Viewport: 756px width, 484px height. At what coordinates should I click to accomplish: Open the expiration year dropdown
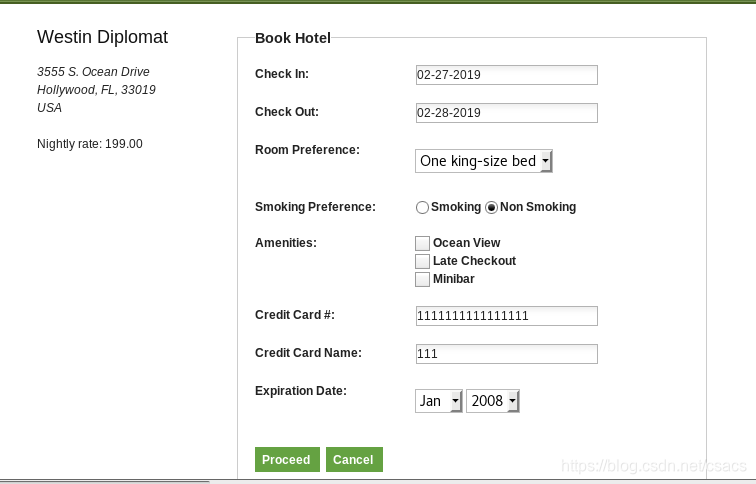(492, 401)
